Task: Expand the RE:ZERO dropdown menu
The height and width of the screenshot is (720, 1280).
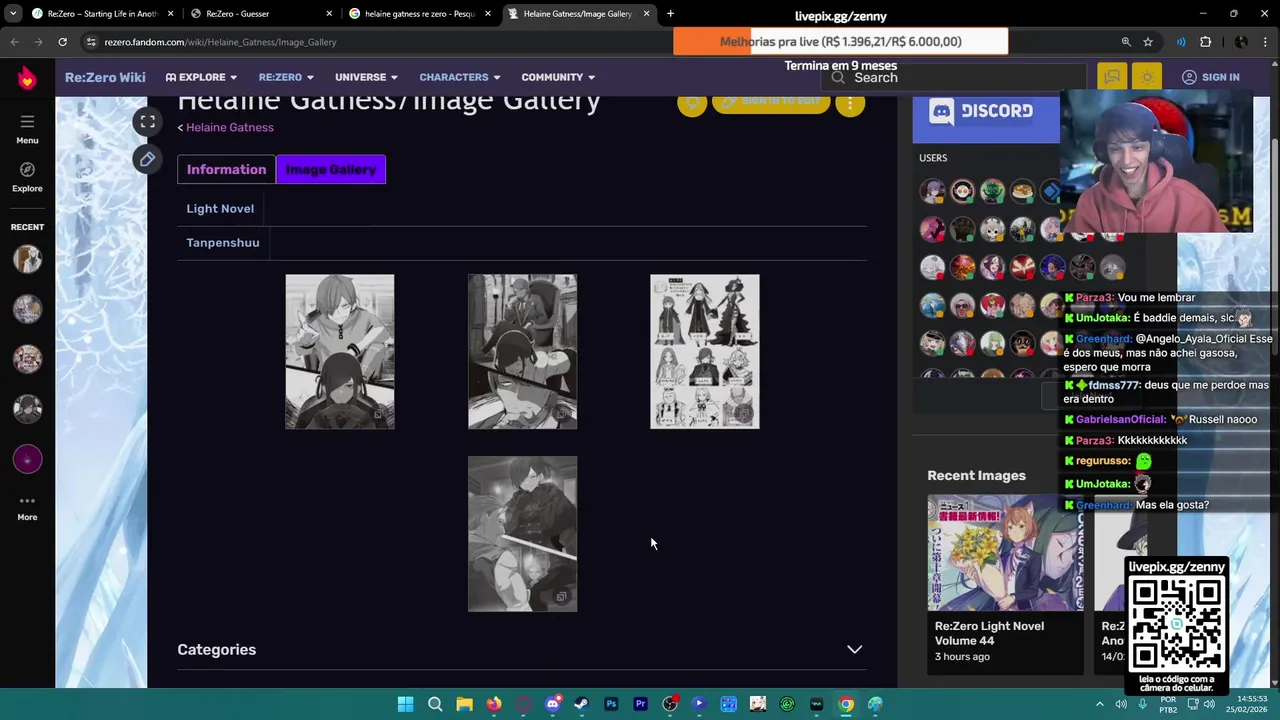Action: (286, 77)
